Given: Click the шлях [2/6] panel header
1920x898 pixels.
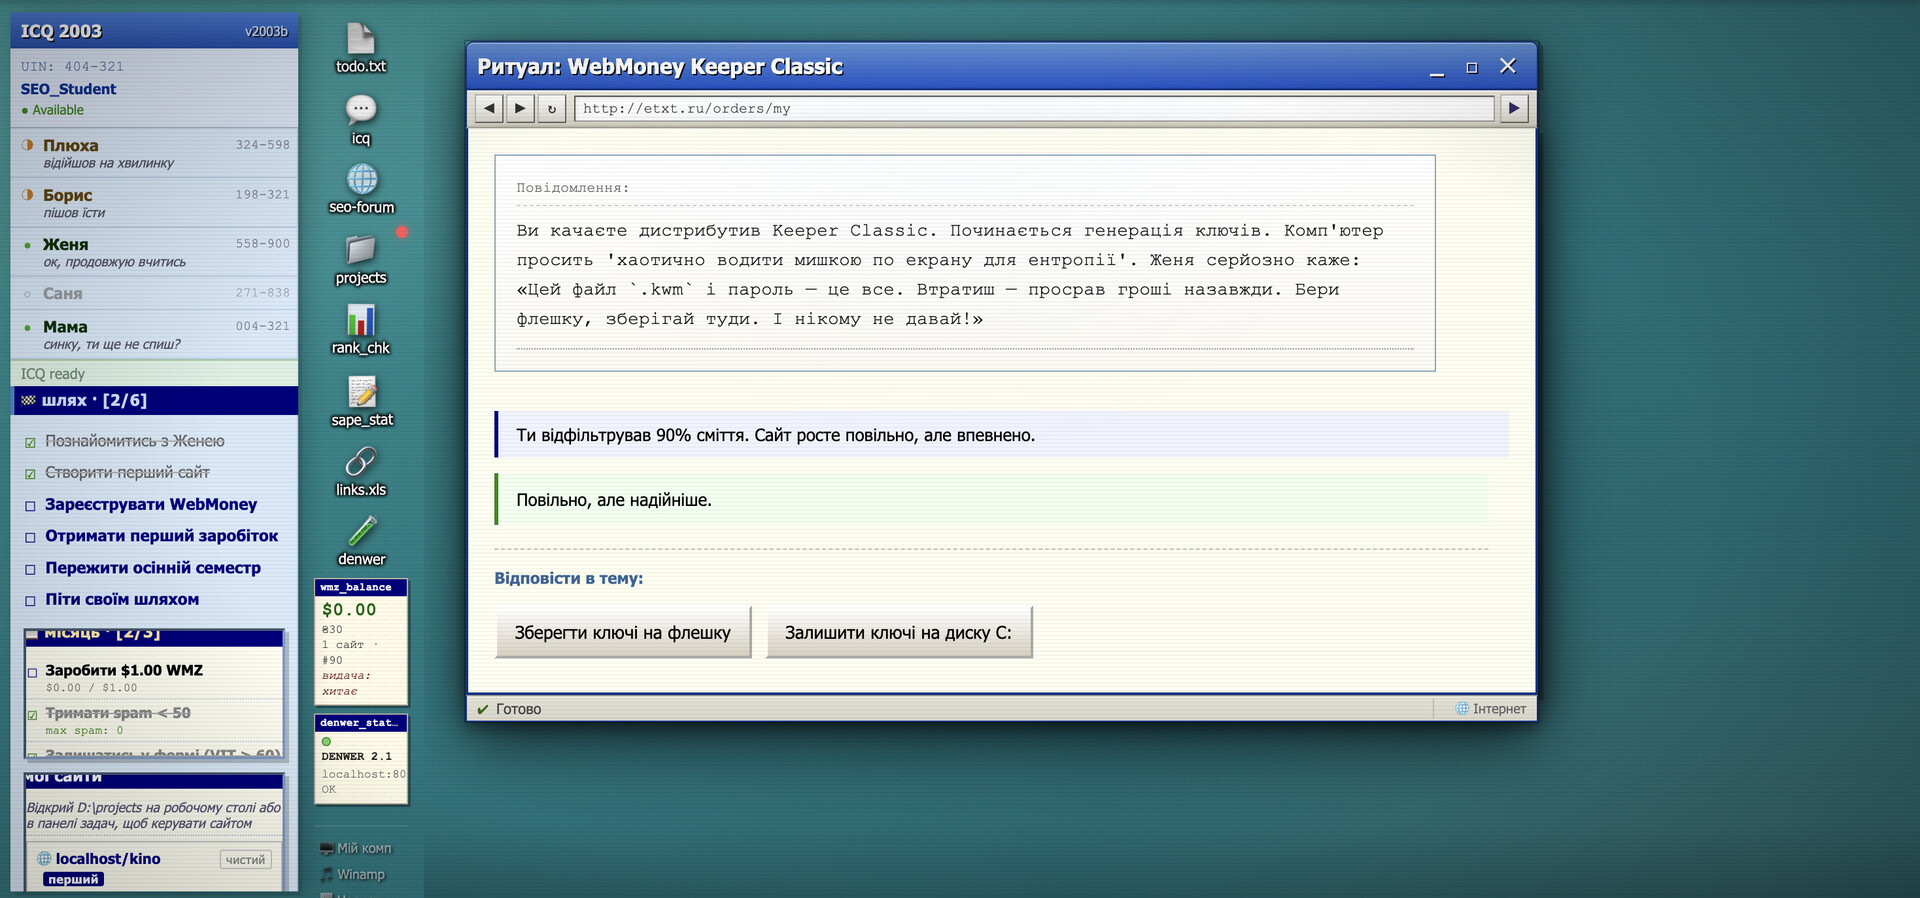Looking at the screenshot, I should pyautogui.click(x=155, y=400).
